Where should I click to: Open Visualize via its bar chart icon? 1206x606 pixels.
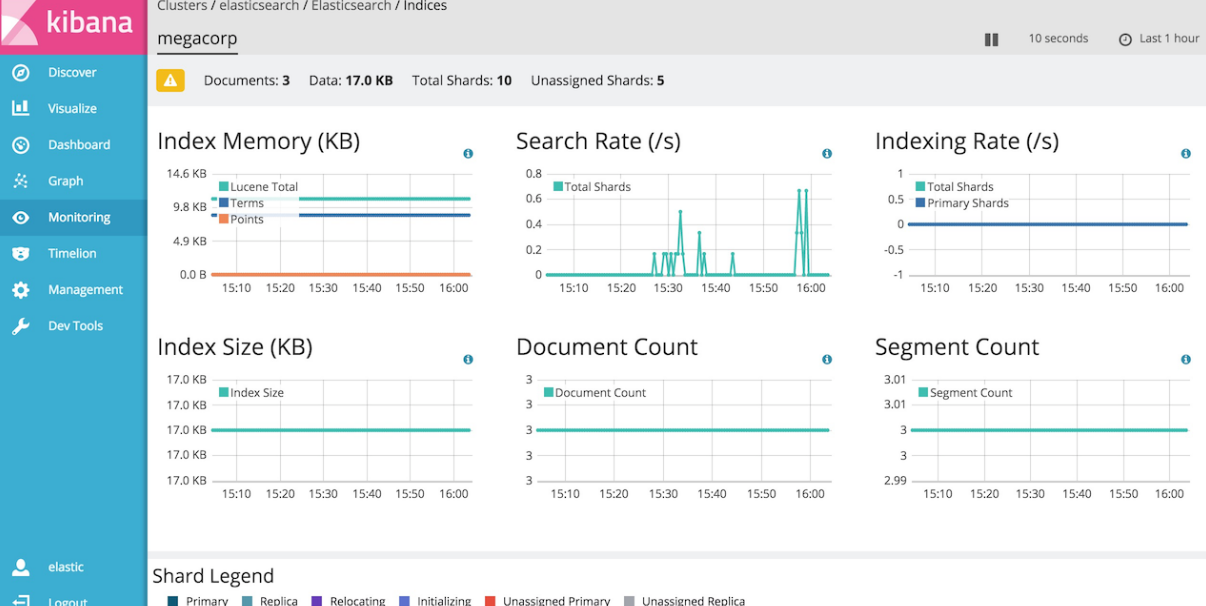click(20, 109)
